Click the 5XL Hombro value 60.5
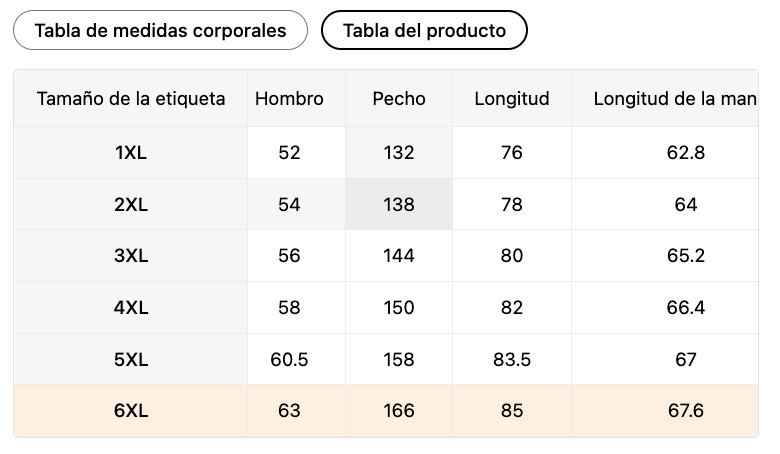 (x=289, y=359)
